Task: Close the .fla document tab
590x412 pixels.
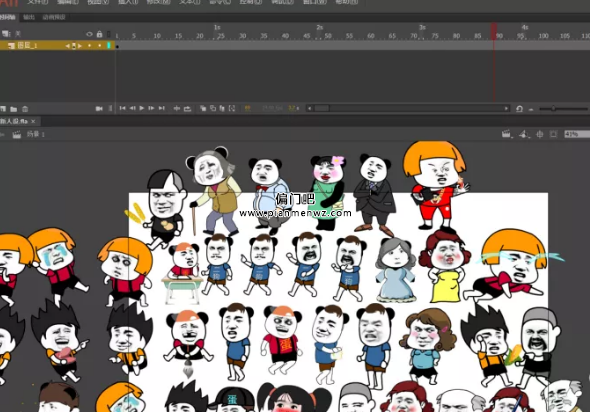Action: (x=33, y=121)
